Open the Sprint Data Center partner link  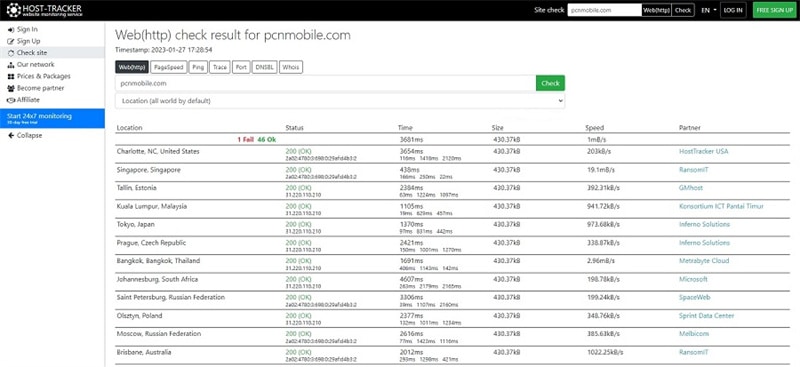707,316
